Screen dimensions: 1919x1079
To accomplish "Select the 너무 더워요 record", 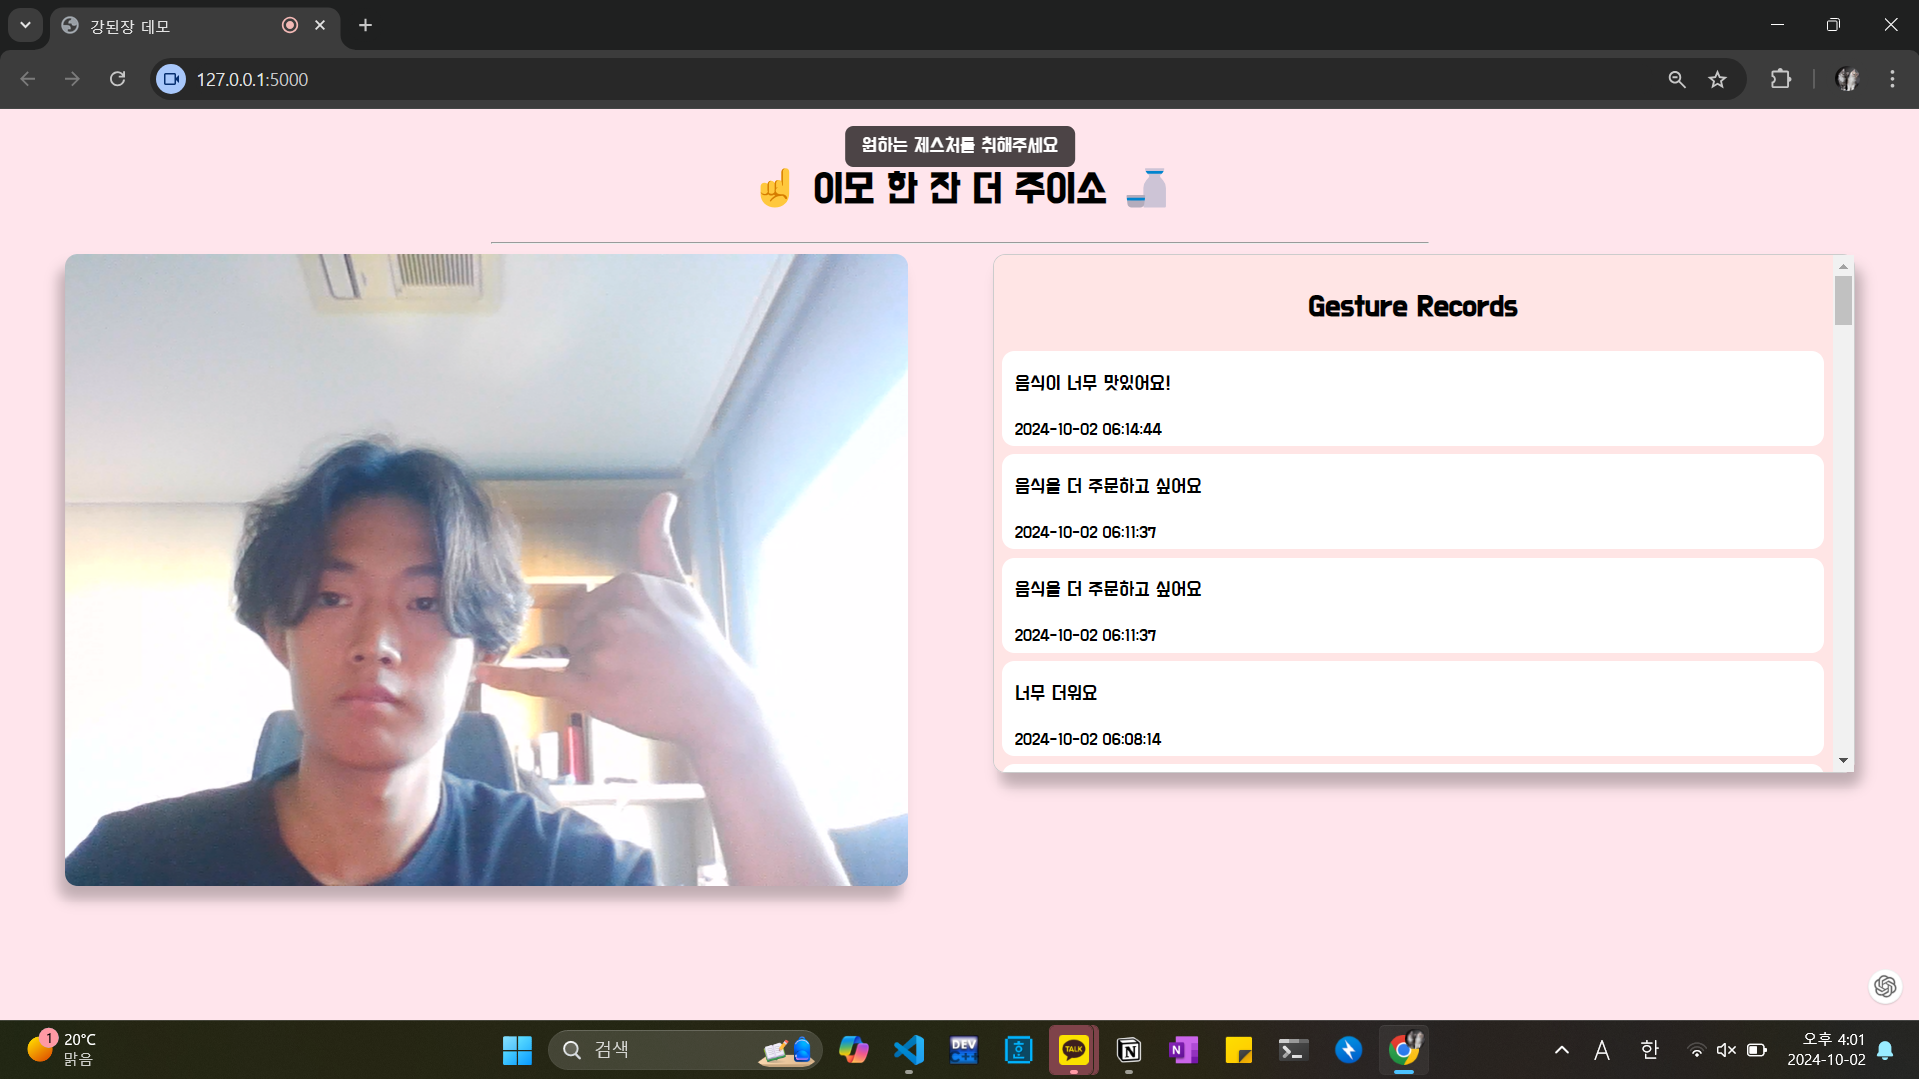I will 1412,708.
